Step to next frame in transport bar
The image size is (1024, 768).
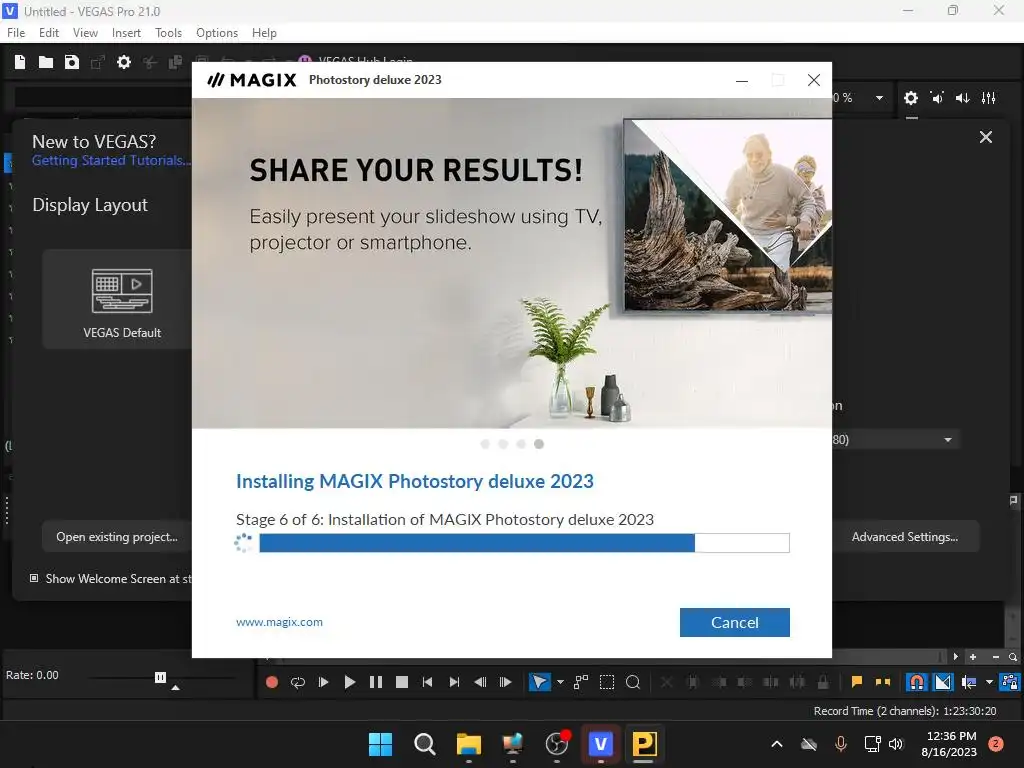505,682
